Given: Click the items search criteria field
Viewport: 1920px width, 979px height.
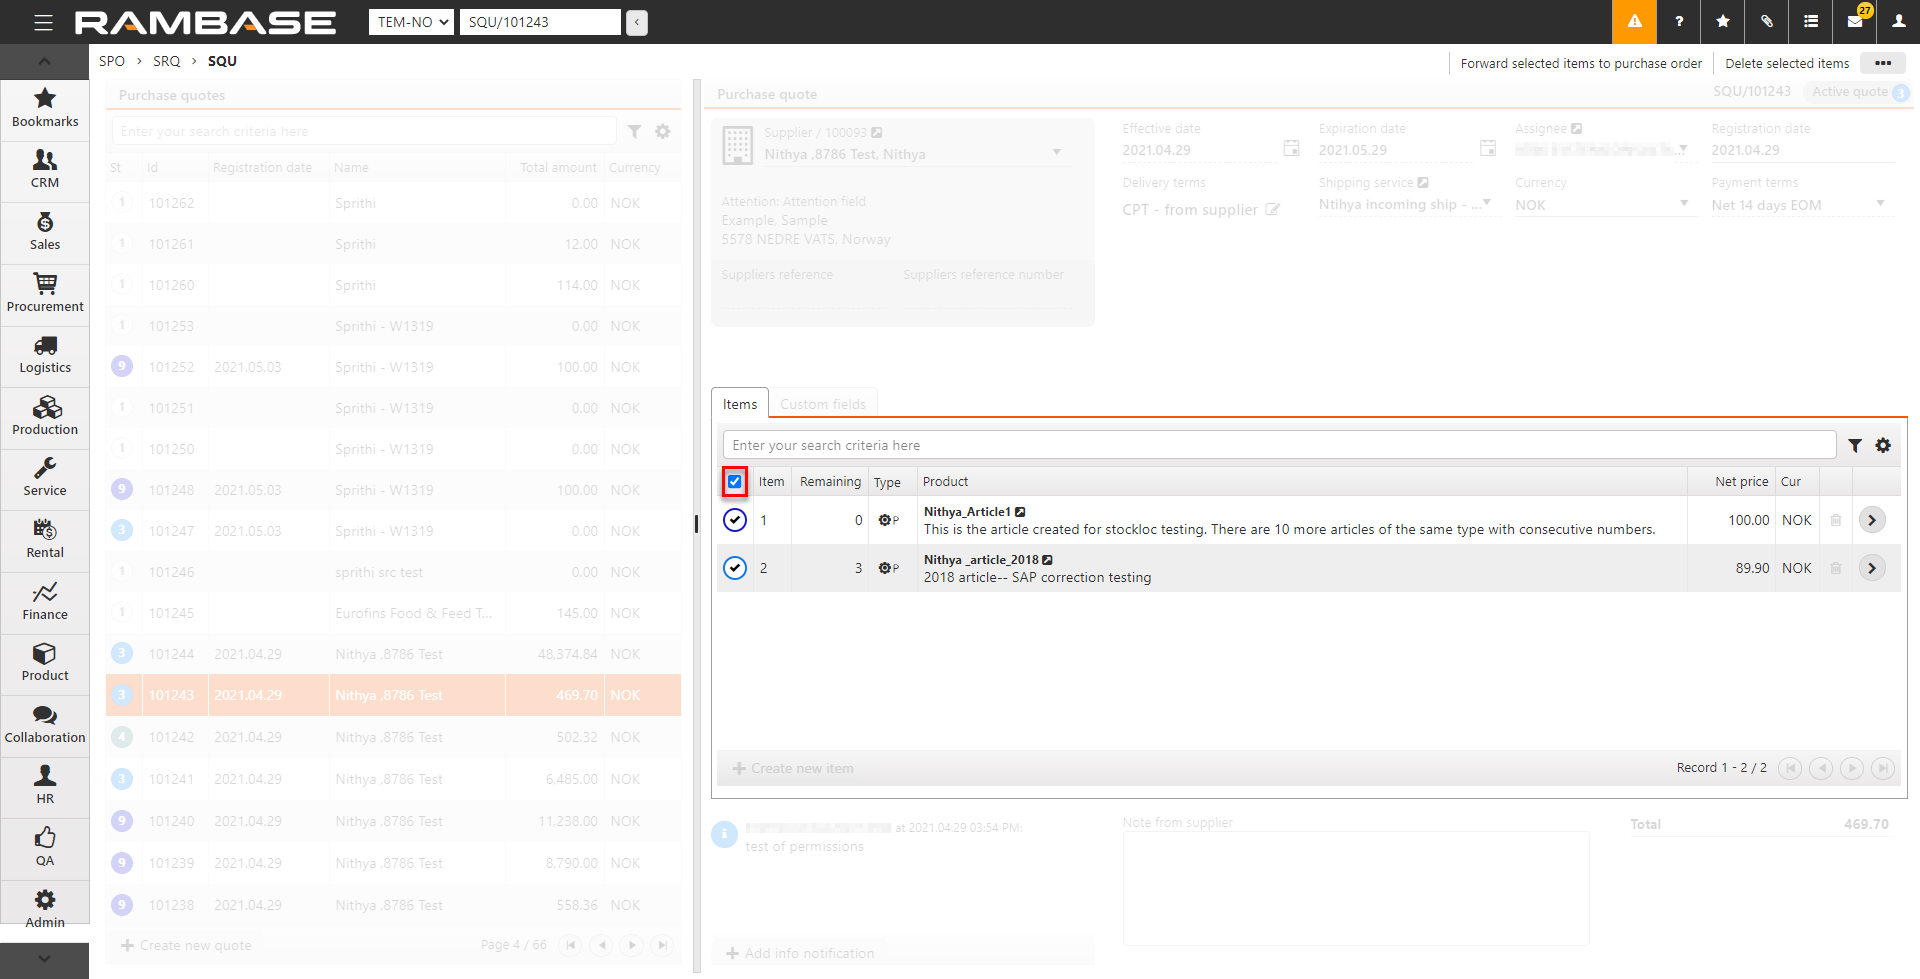Looking at the screenshot, I should pos(1278,446).
